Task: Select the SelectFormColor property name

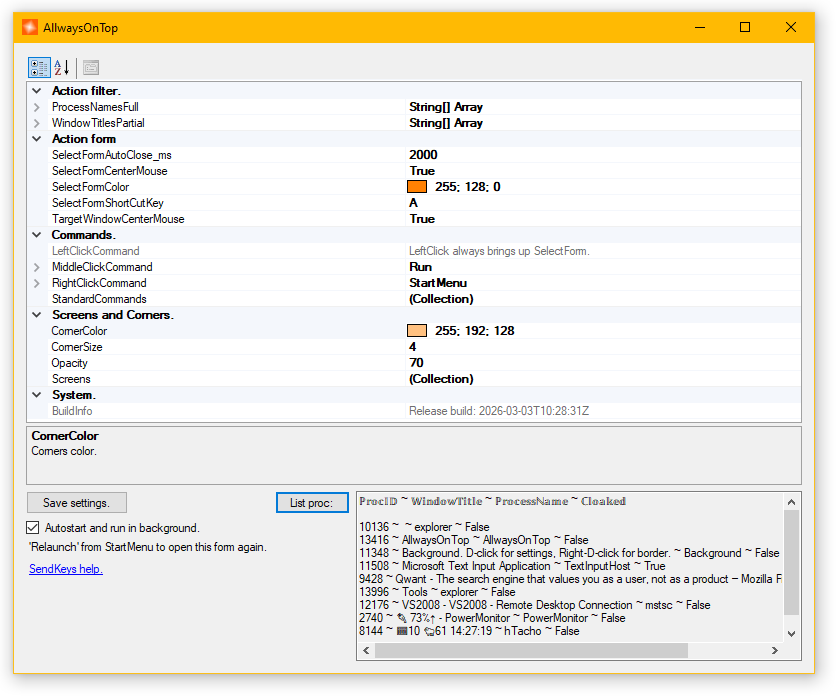Action: [90, 187]
